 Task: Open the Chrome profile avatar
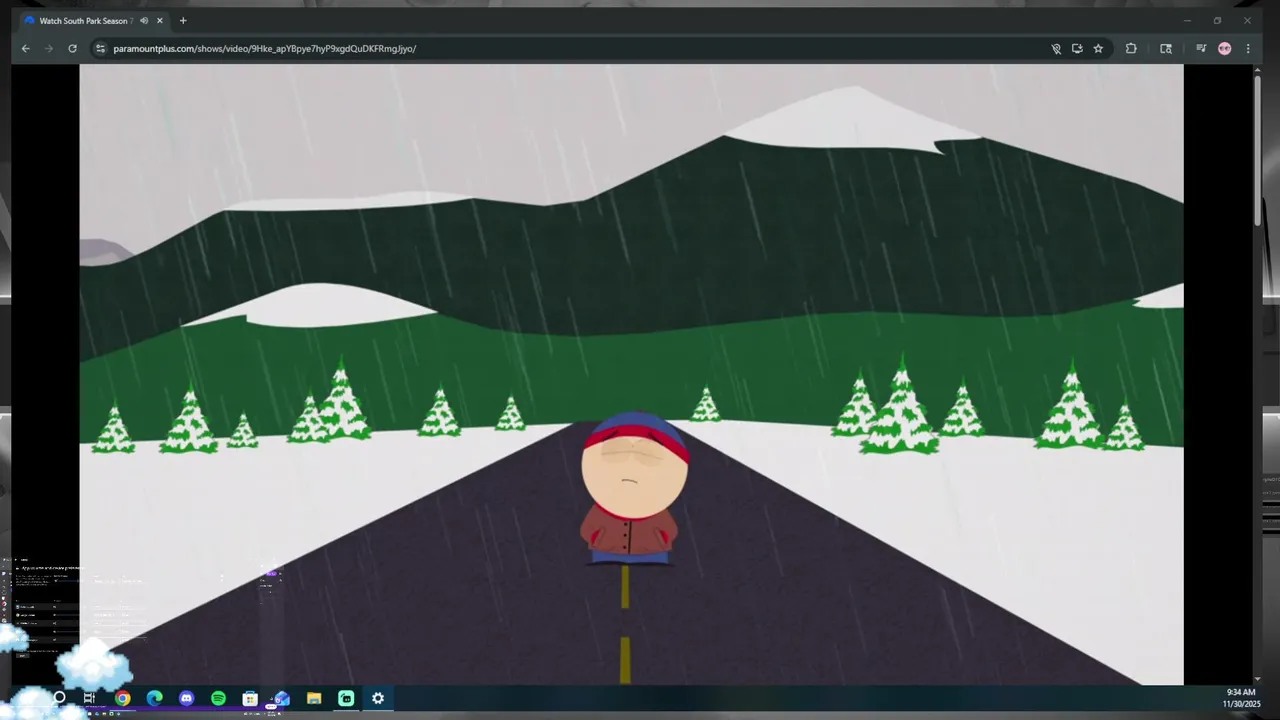point(1224,48)
